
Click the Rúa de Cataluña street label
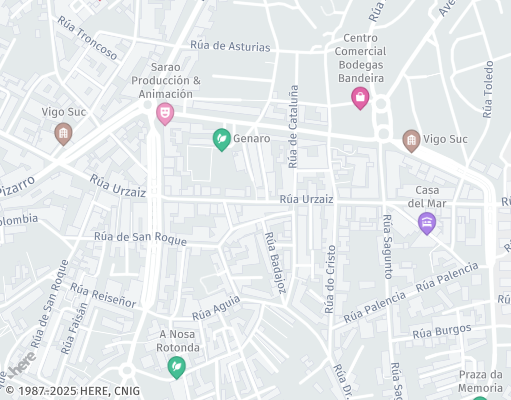coord(293,127)
